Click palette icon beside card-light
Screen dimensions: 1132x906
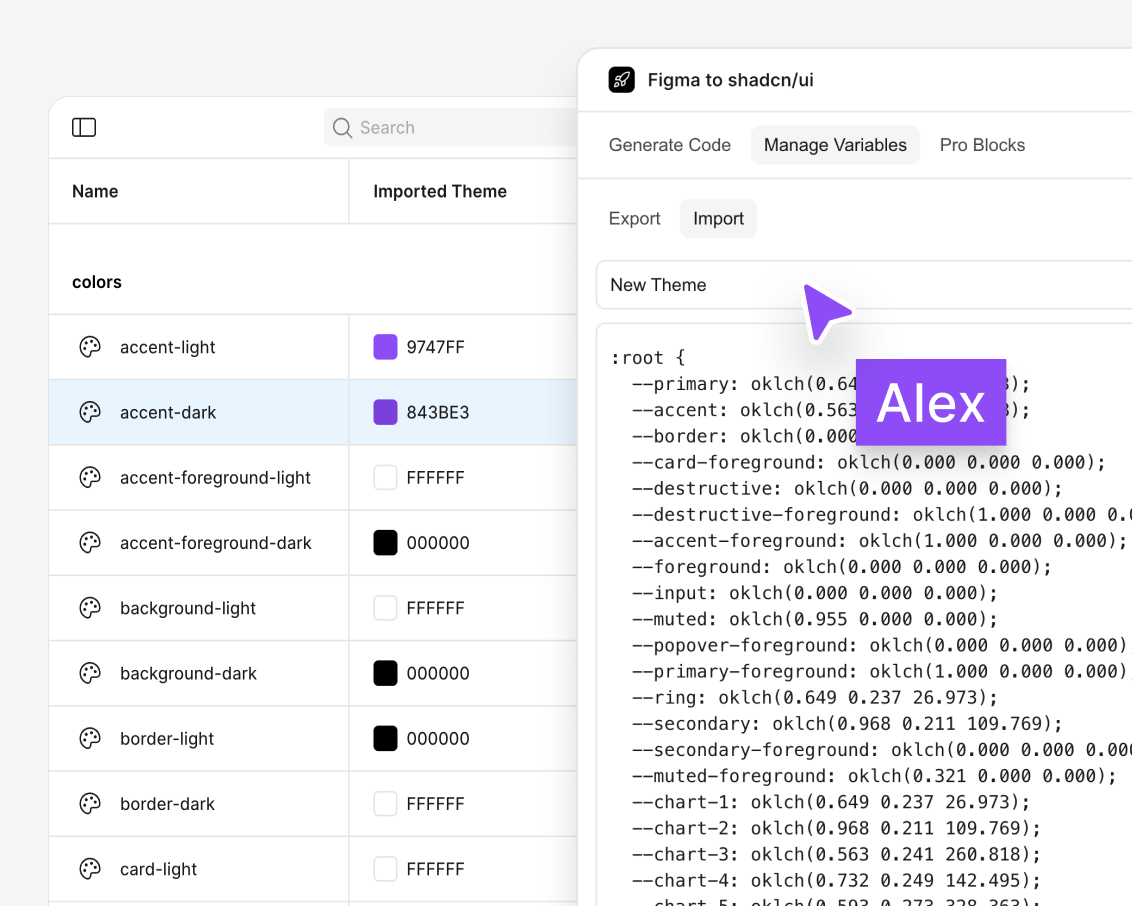[90, 869]
